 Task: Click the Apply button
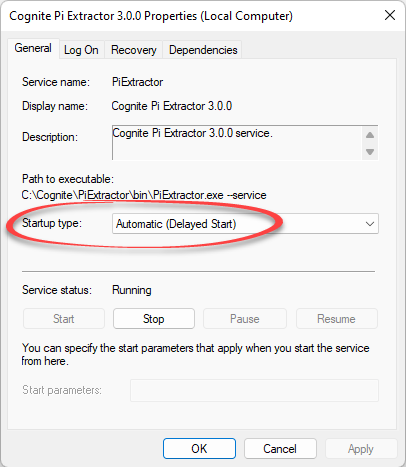coord(361,449)
